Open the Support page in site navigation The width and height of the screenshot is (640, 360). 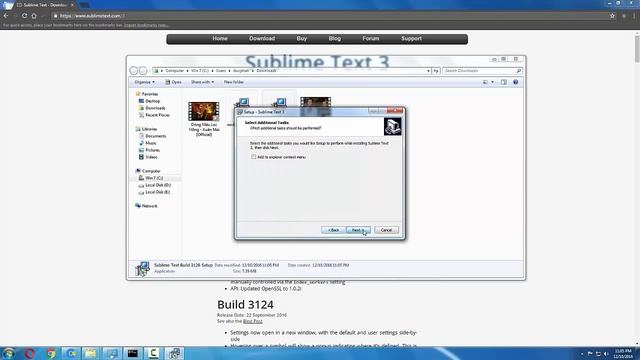pyautogui.click(x=411, y=38)
